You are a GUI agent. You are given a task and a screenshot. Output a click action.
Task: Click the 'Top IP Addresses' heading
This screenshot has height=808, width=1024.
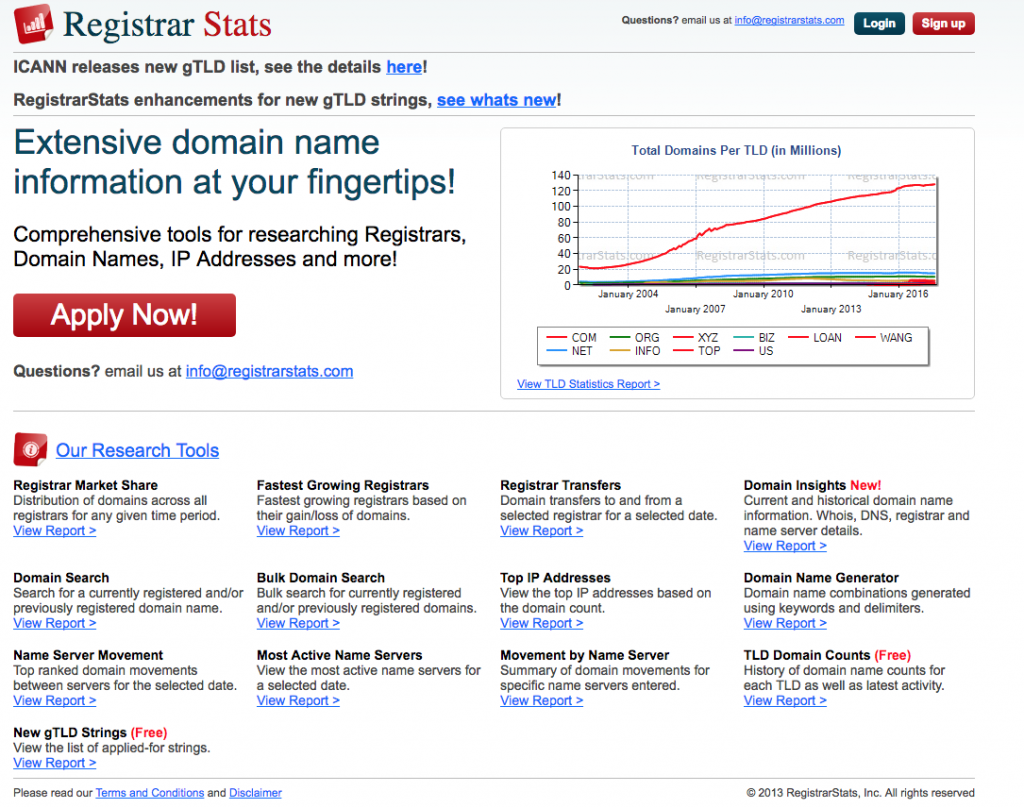(555, 578)
